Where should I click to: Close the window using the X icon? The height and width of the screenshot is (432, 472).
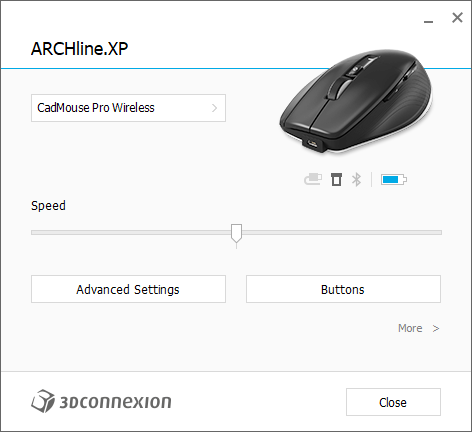pos(457,18)
